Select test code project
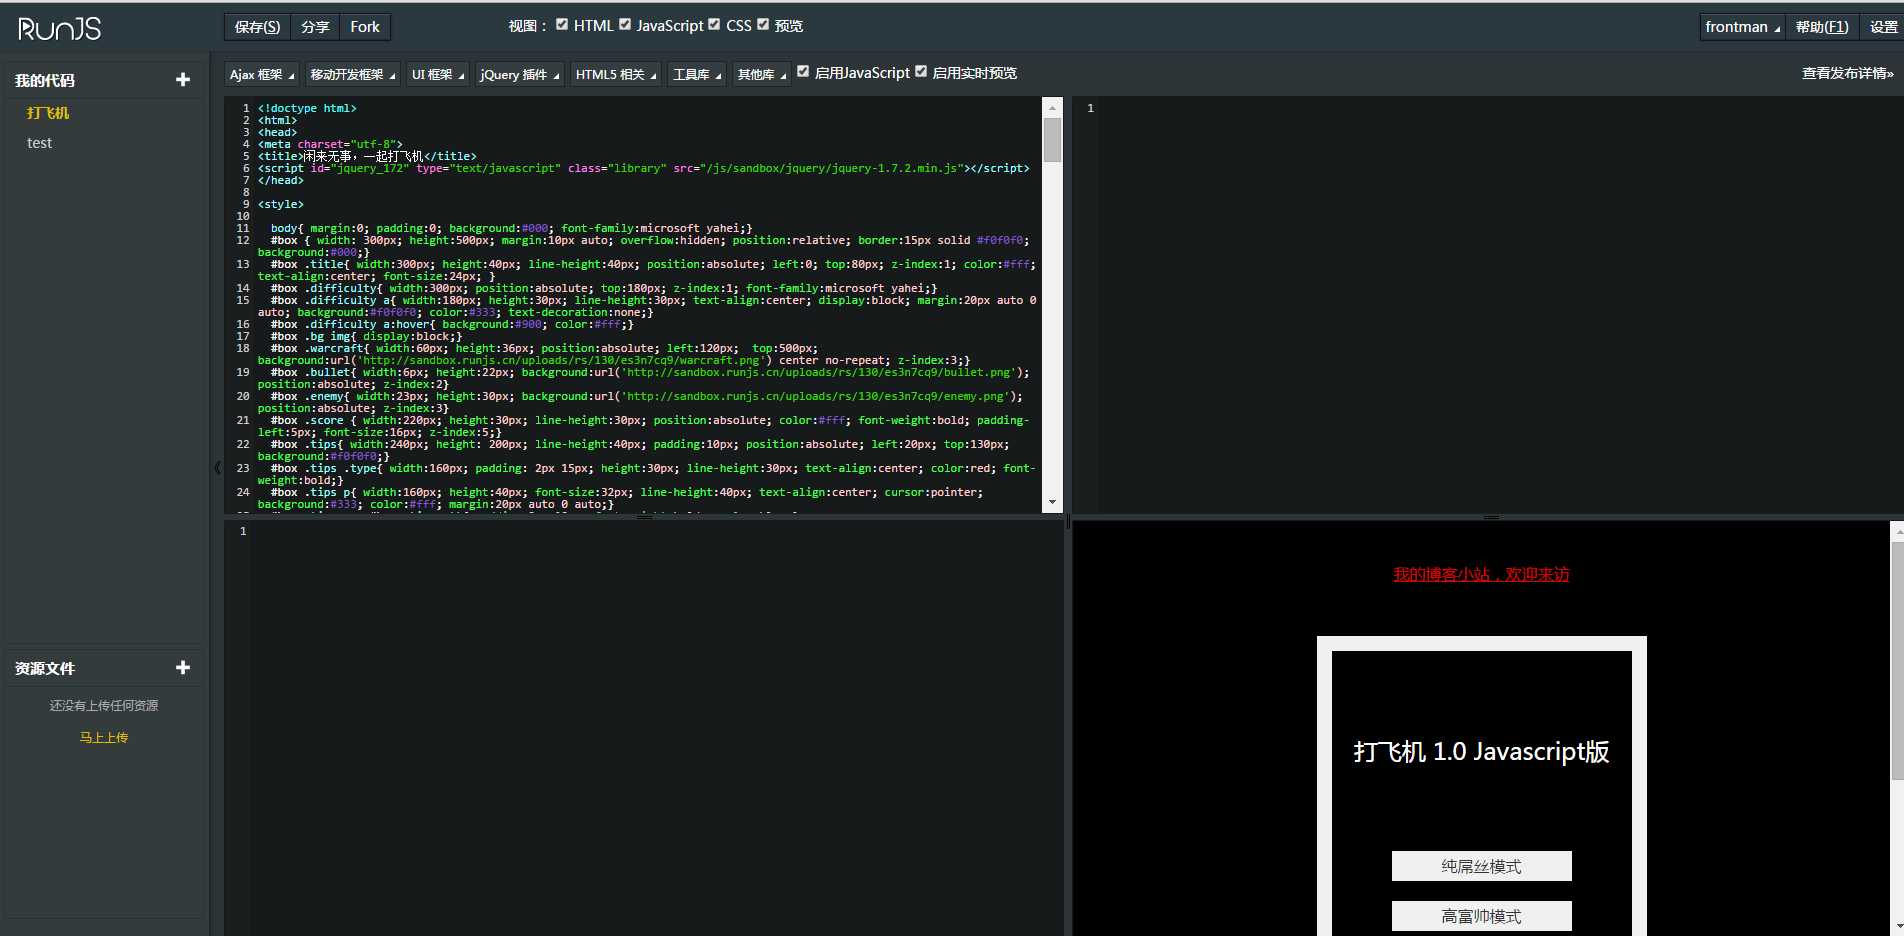This screenshot has width=1904, height=936. [x=39, y=143]
